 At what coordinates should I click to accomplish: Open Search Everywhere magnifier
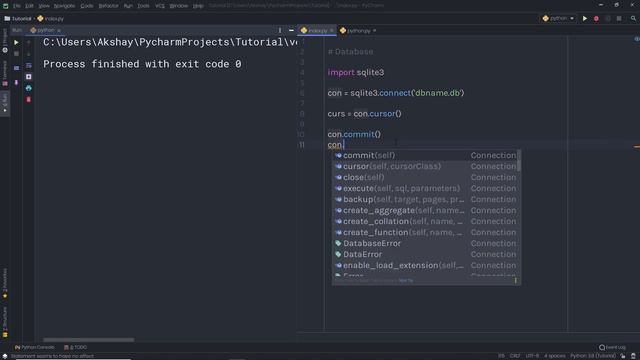pyautogui.click(x=633, y=18)
